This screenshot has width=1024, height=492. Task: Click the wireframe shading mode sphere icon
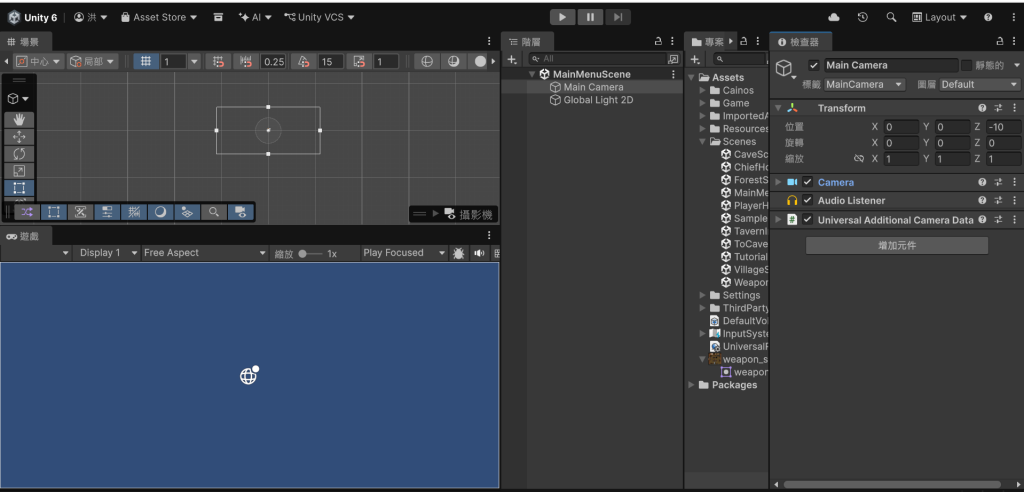click(x=426, y=61)
